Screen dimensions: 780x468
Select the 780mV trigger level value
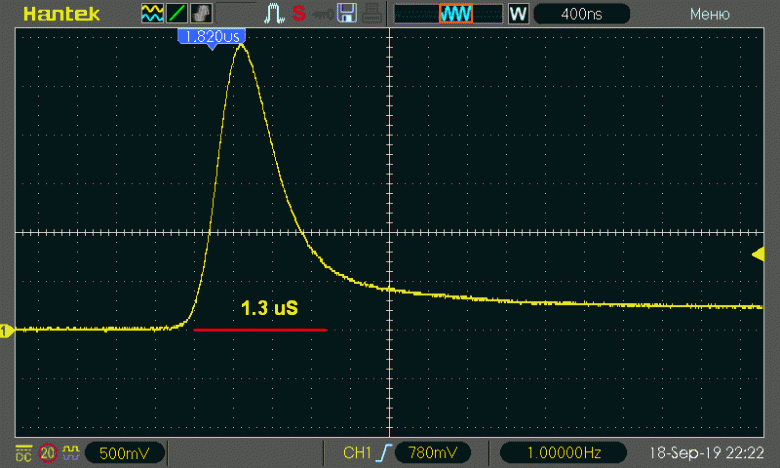[x=432, y=453]
